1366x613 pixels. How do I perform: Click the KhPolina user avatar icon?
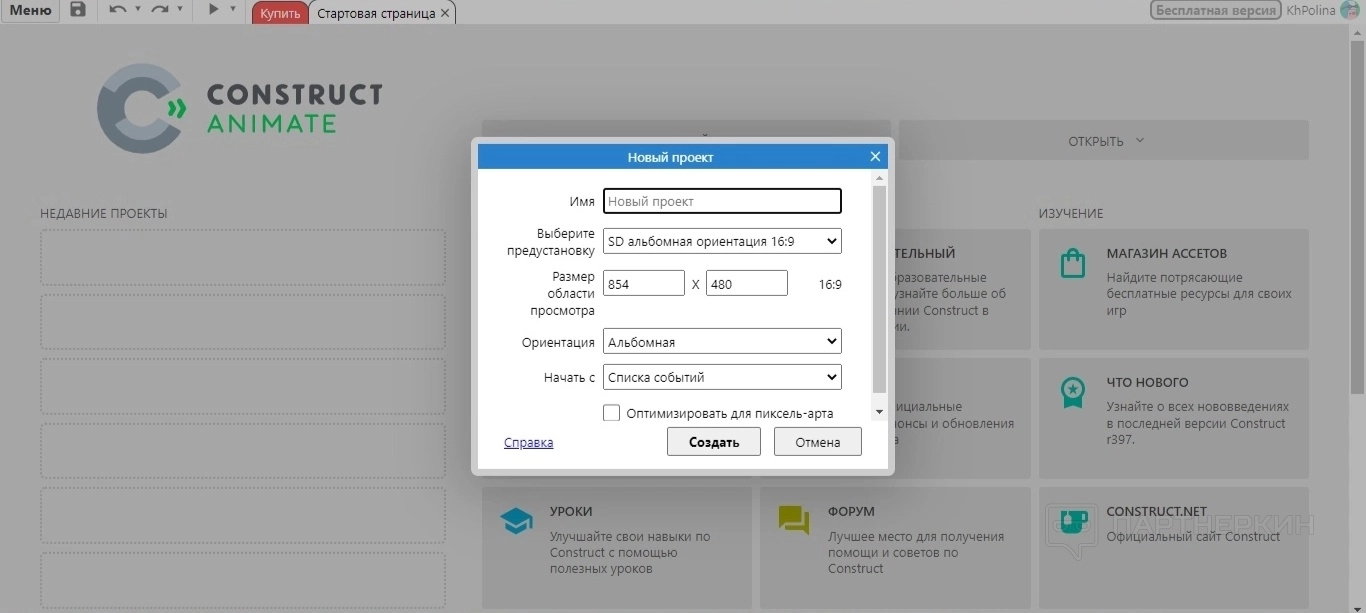(1350, 11)
